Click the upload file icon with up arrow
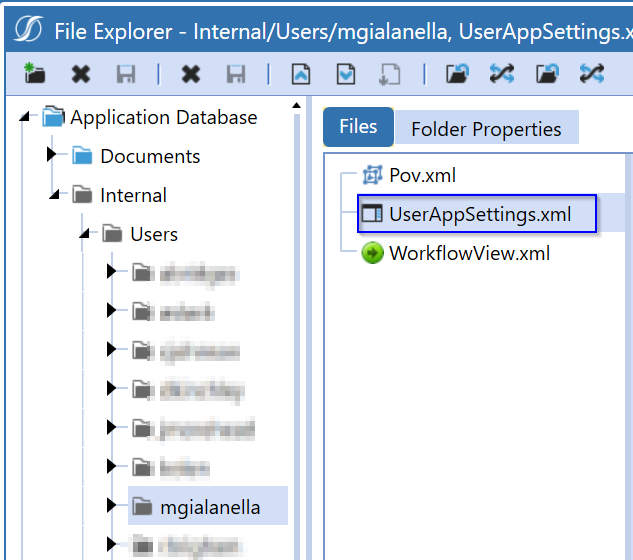The height and width of the screenshot is (560, 633). [301, 74]
